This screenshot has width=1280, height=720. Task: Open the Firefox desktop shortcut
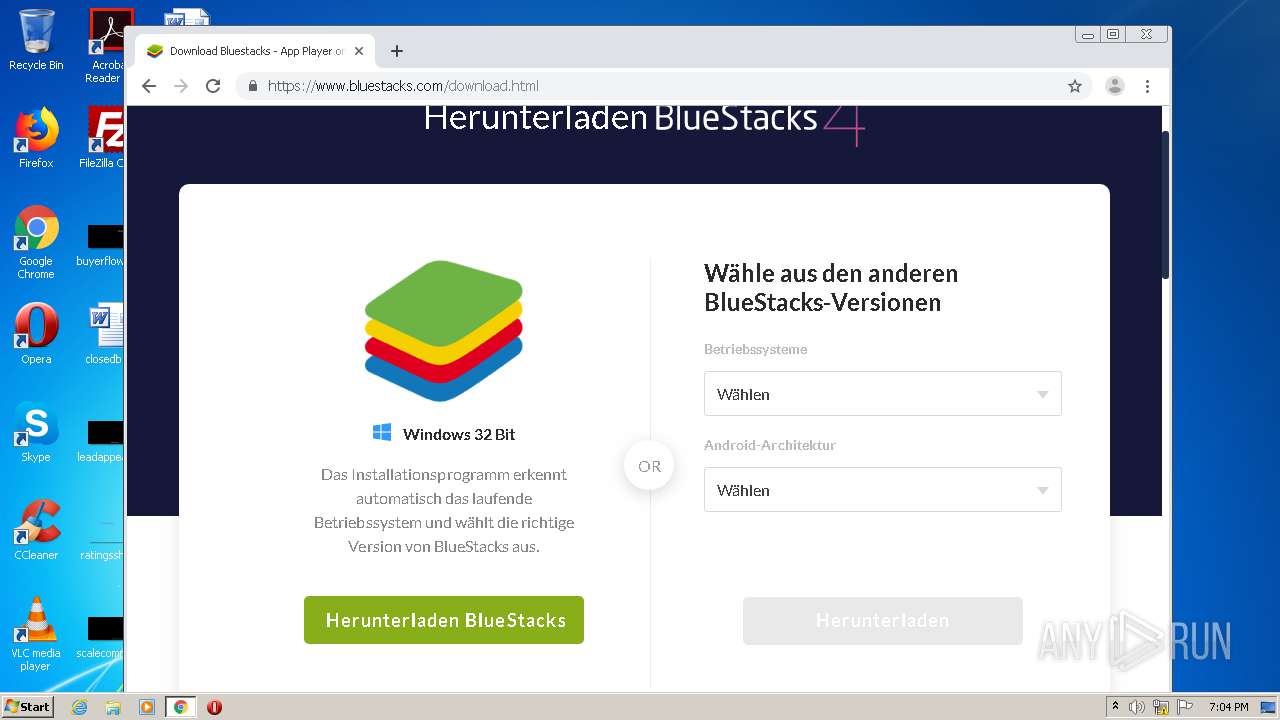tap(36, 138)
